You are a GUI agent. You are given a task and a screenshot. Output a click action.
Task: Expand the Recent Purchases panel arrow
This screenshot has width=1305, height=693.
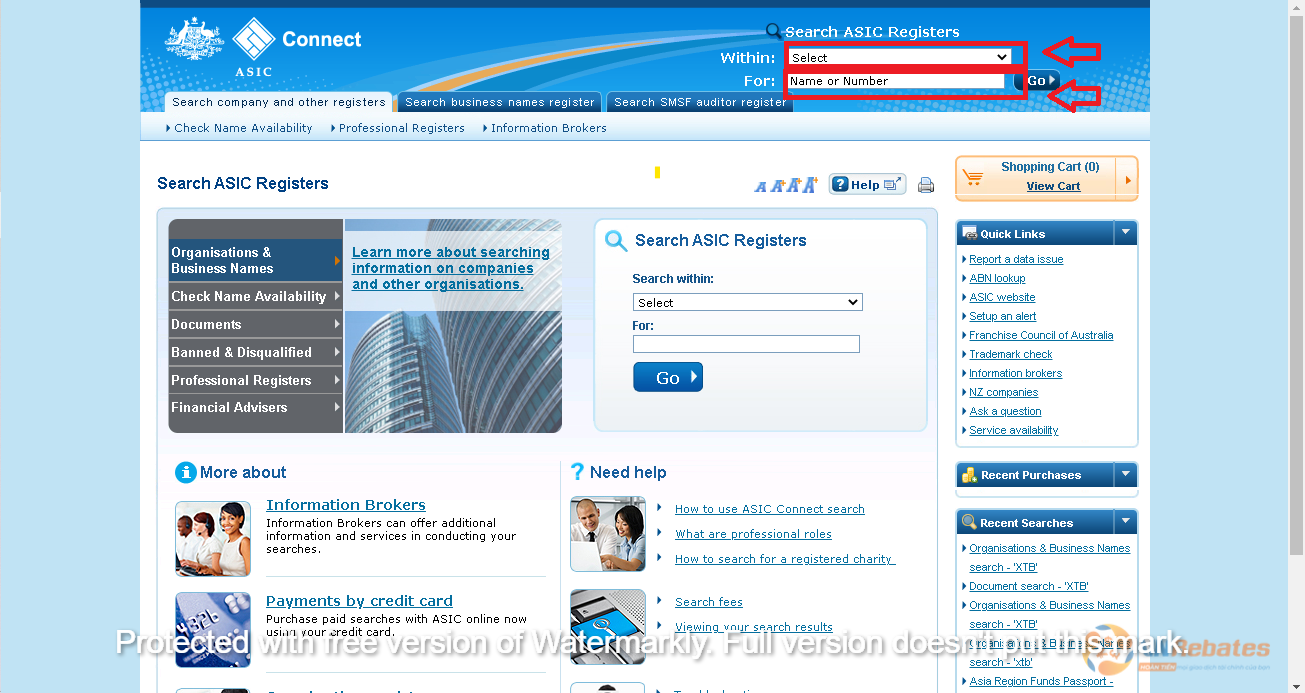(x=1126, y=474)
